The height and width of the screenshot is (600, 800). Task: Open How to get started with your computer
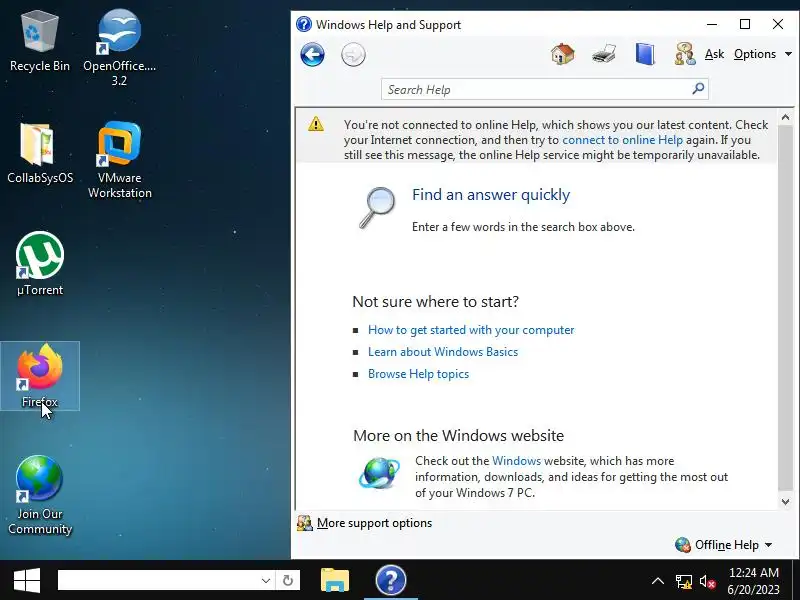pos(471,330)
